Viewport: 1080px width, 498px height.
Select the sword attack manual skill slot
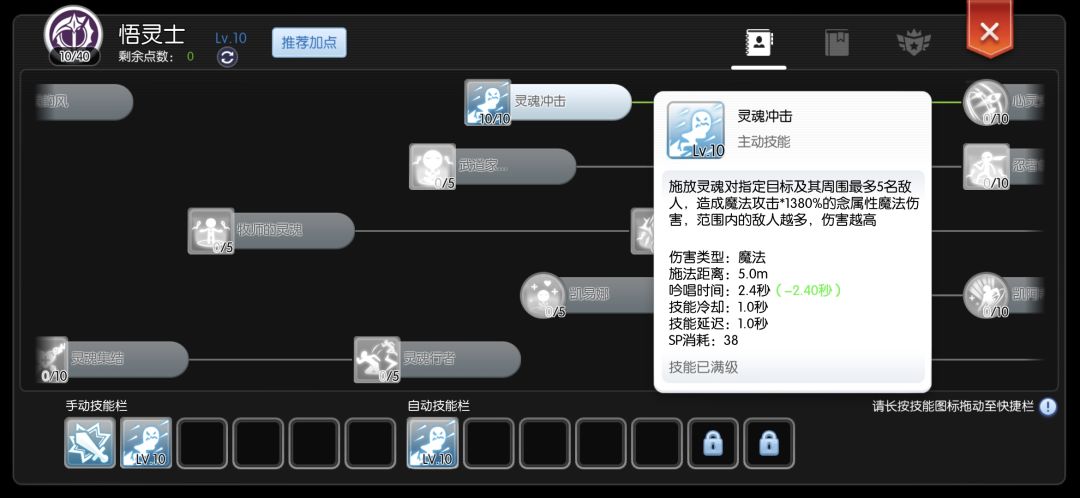click(90, 443)
